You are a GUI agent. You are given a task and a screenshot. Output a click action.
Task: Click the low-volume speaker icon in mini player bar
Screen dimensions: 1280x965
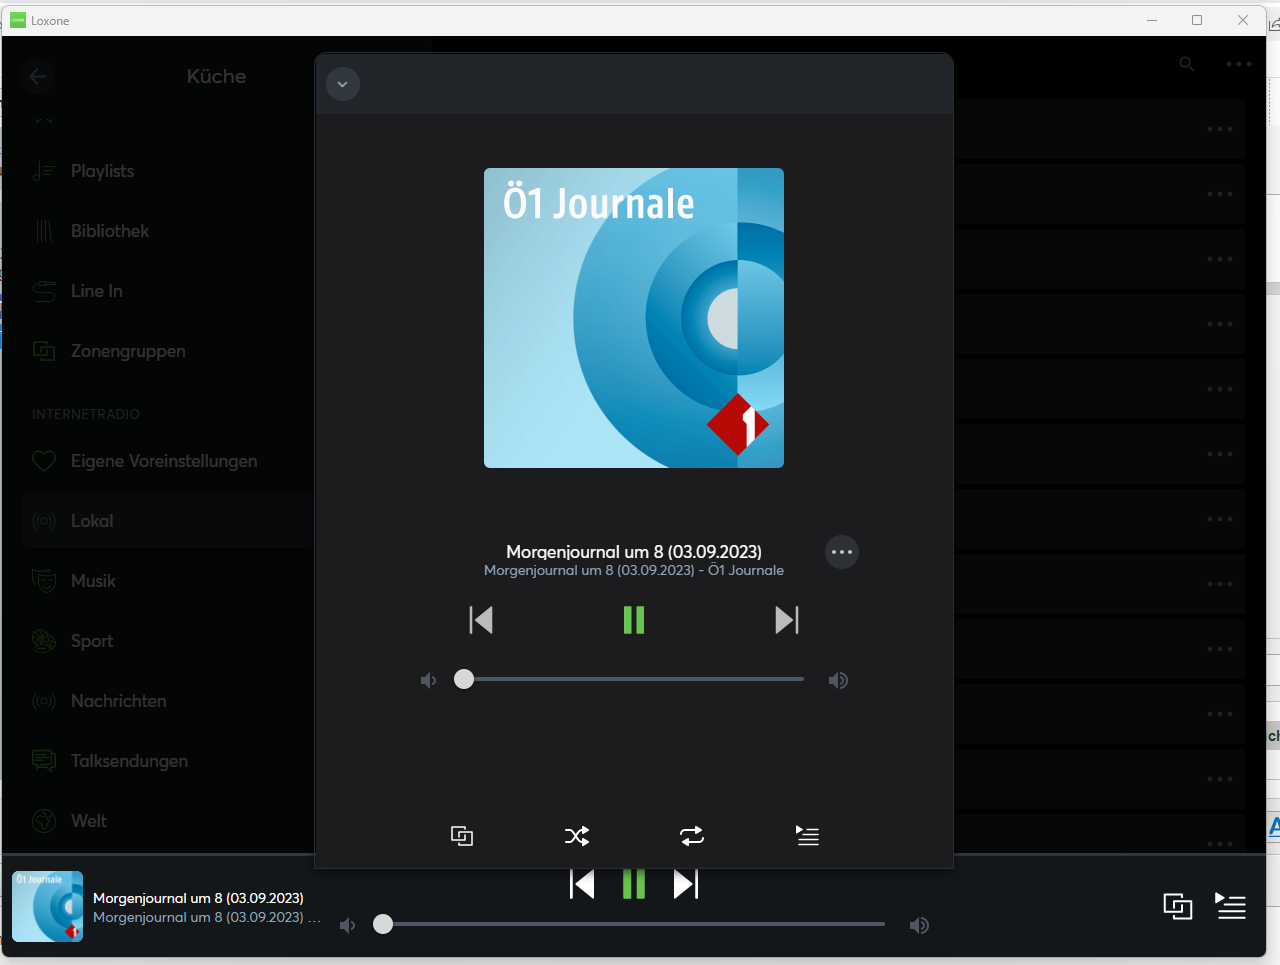348,926
